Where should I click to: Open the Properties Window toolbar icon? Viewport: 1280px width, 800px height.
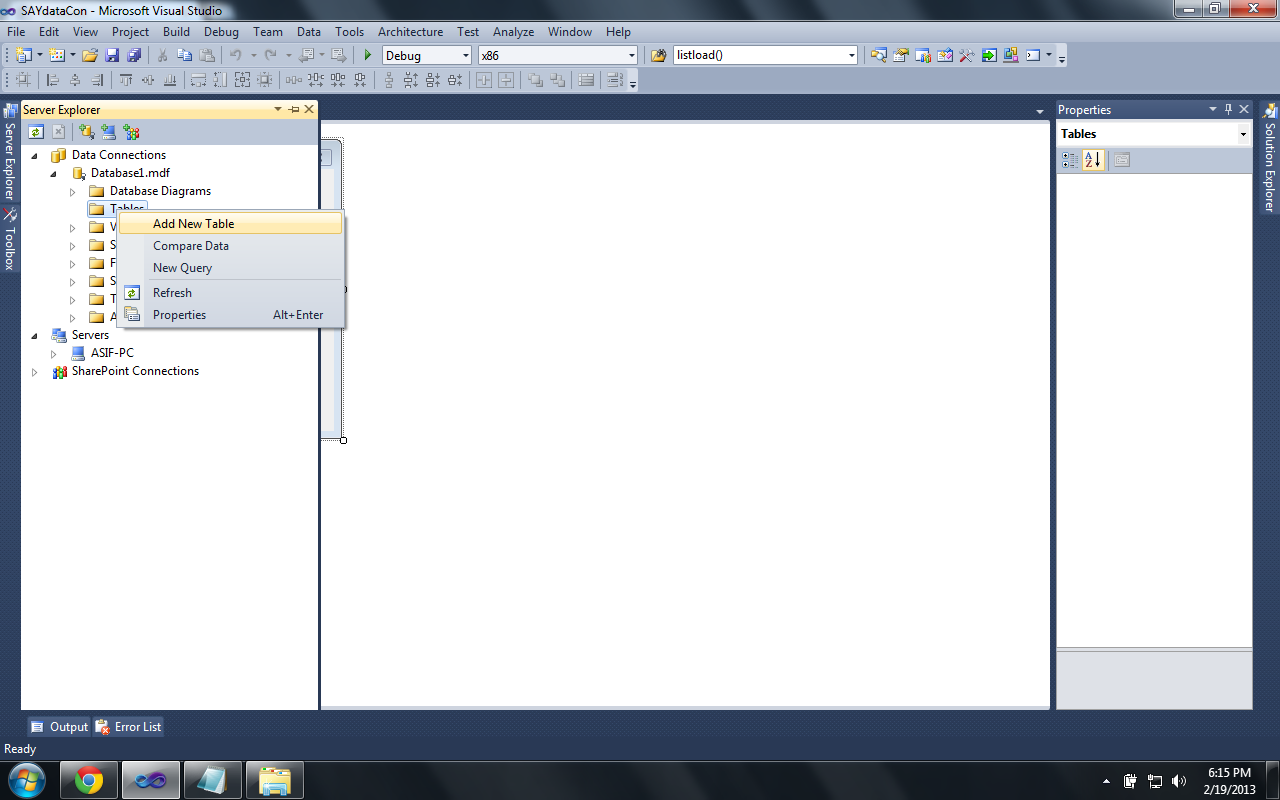click(901, 55)
